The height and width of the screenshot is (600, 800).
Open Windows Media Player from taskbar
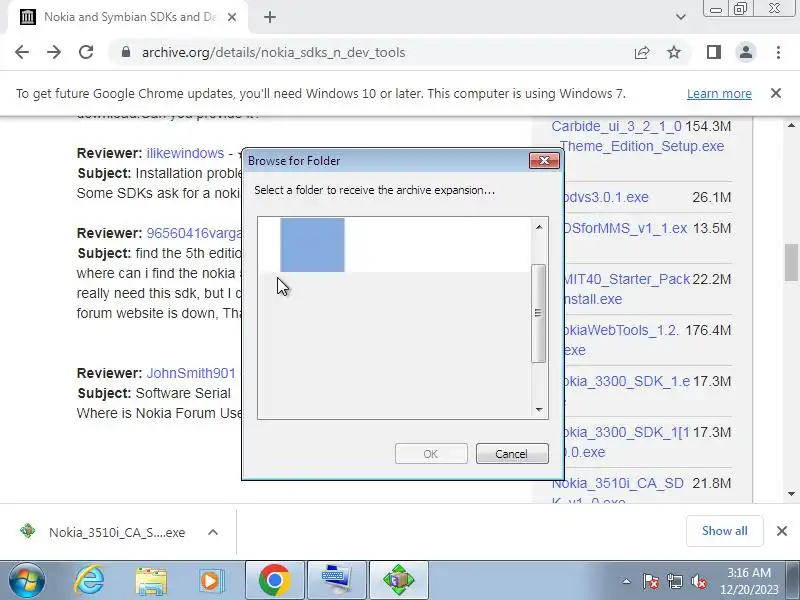pos(212,580)
